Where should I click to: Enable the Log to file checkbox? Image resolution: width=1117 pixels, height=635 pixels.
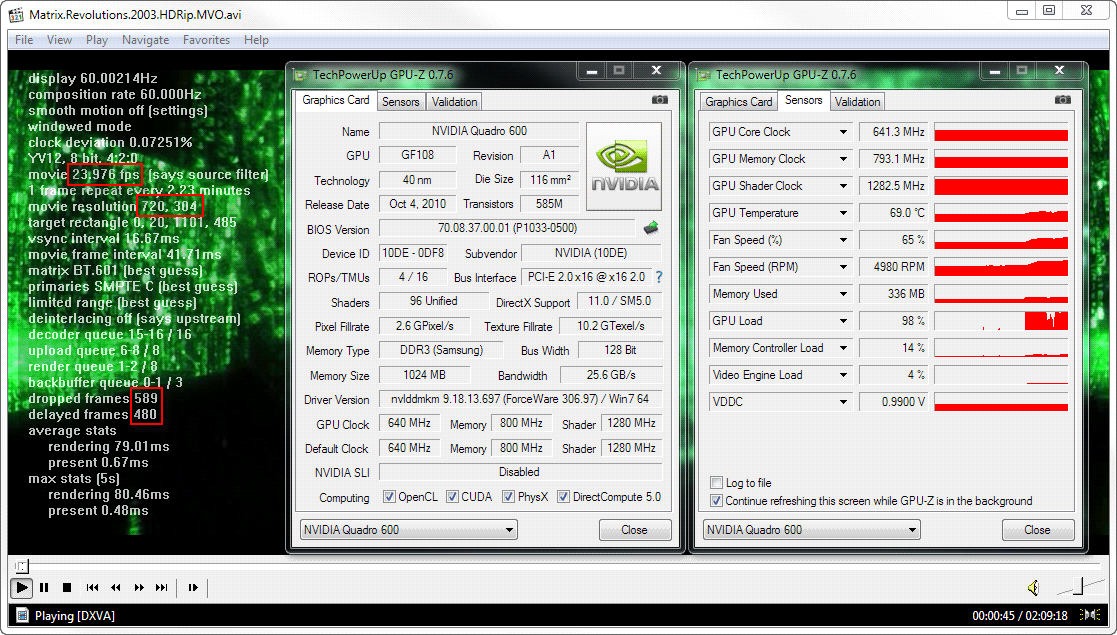click(x=716, y=483)
